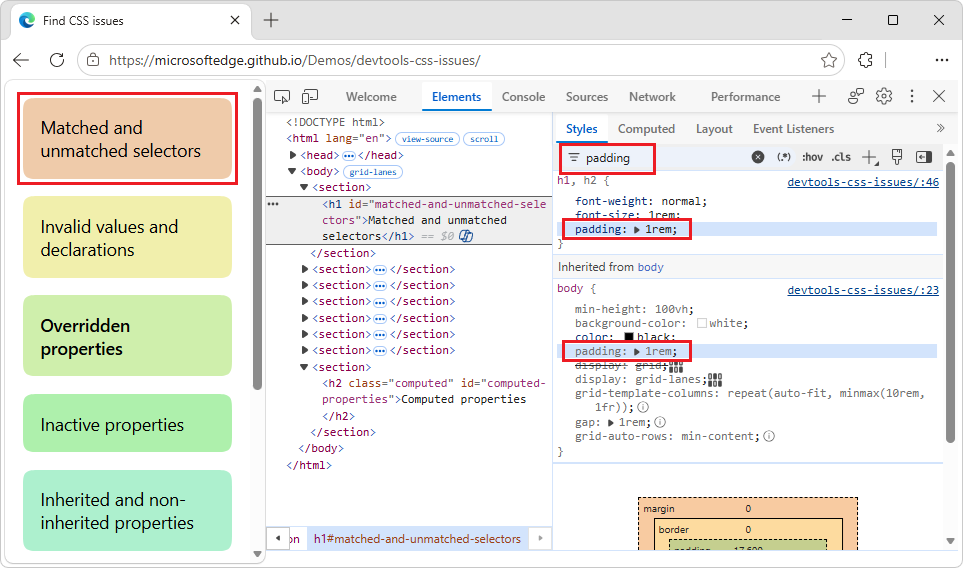Expand the second collapsed section node
The width and height of the screenshot is (963, 568).
pyautogui.click(x=305, y=286)
